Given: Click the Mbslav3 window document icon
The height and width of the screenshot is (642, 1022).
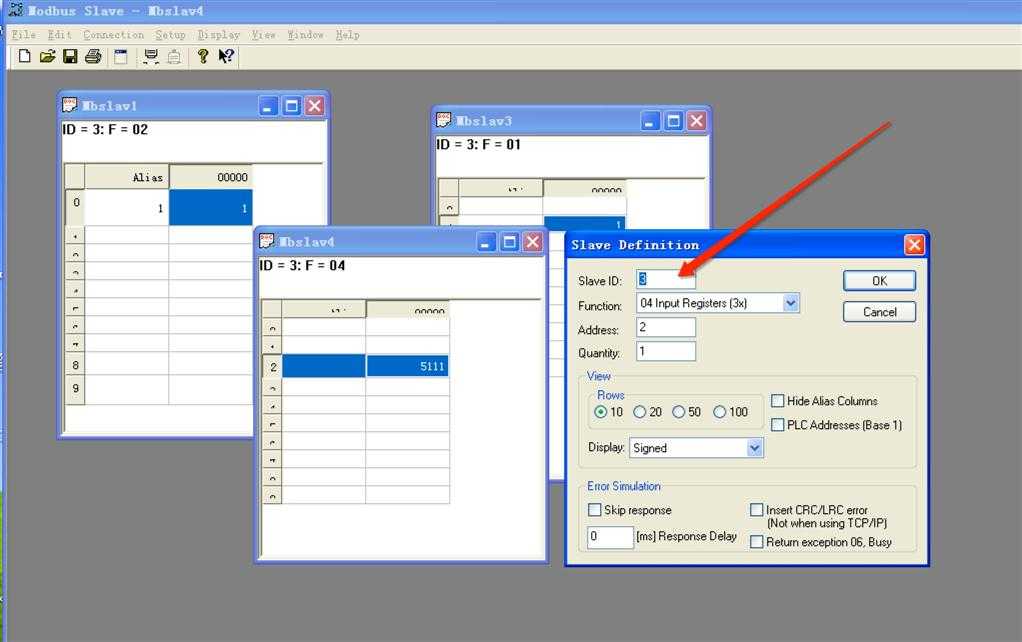Looking at the screenshot, I should coord(443,120).
